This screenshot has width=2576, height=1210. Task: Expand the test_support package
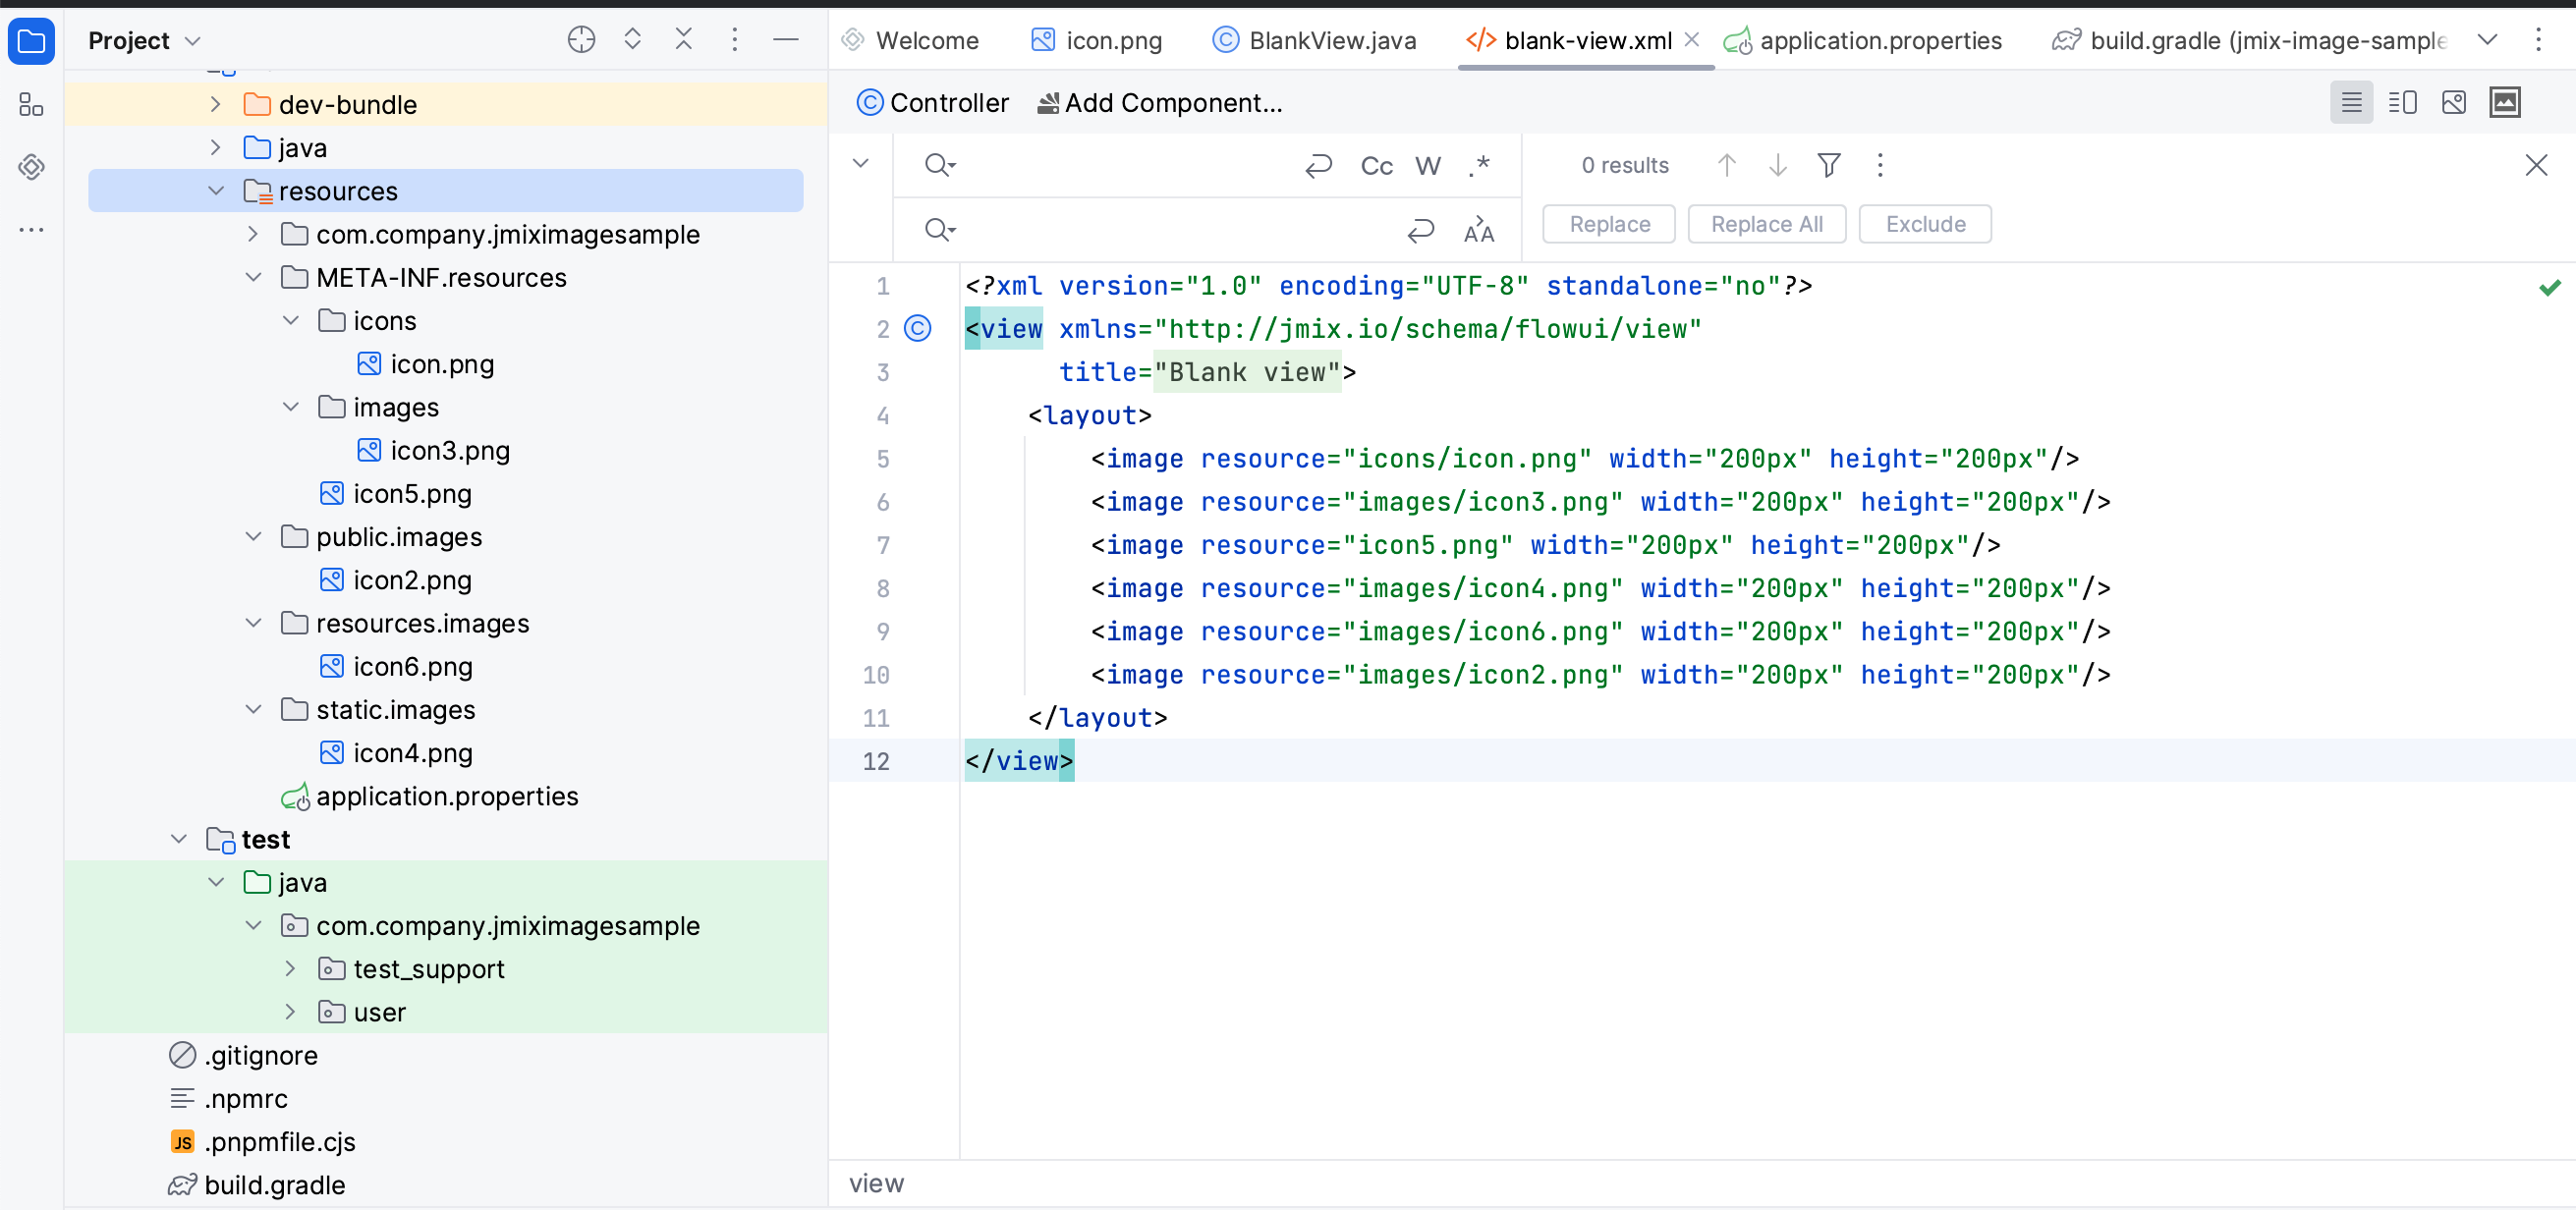click(290, 969)
